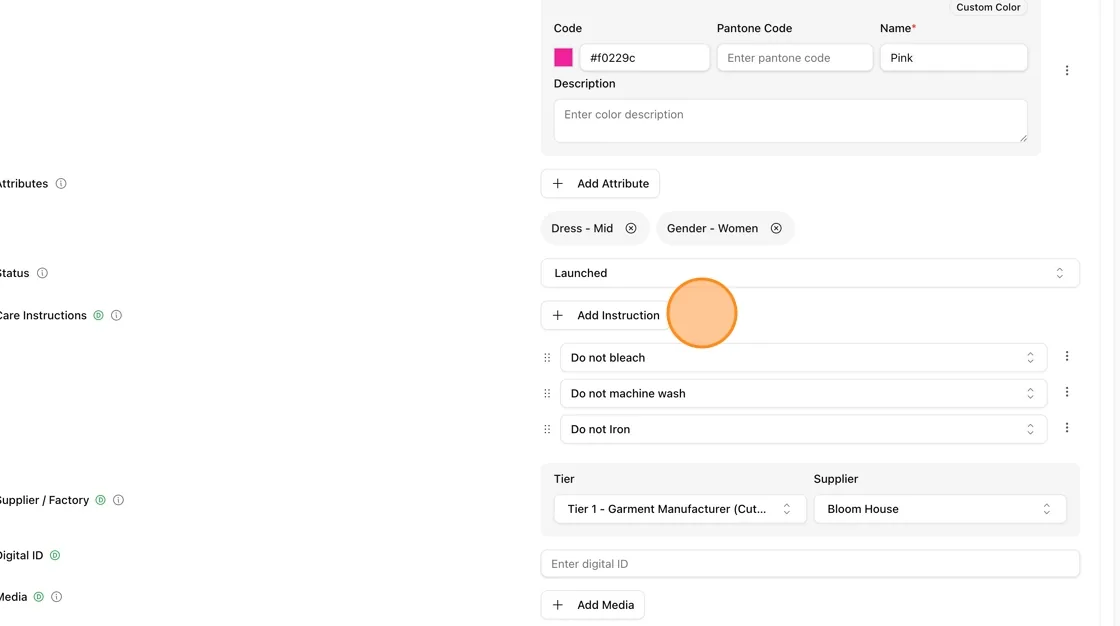Open the Do not machine wash dropdown
Viewport: 1120px width, 626px height.
click(x=803, y=394)
